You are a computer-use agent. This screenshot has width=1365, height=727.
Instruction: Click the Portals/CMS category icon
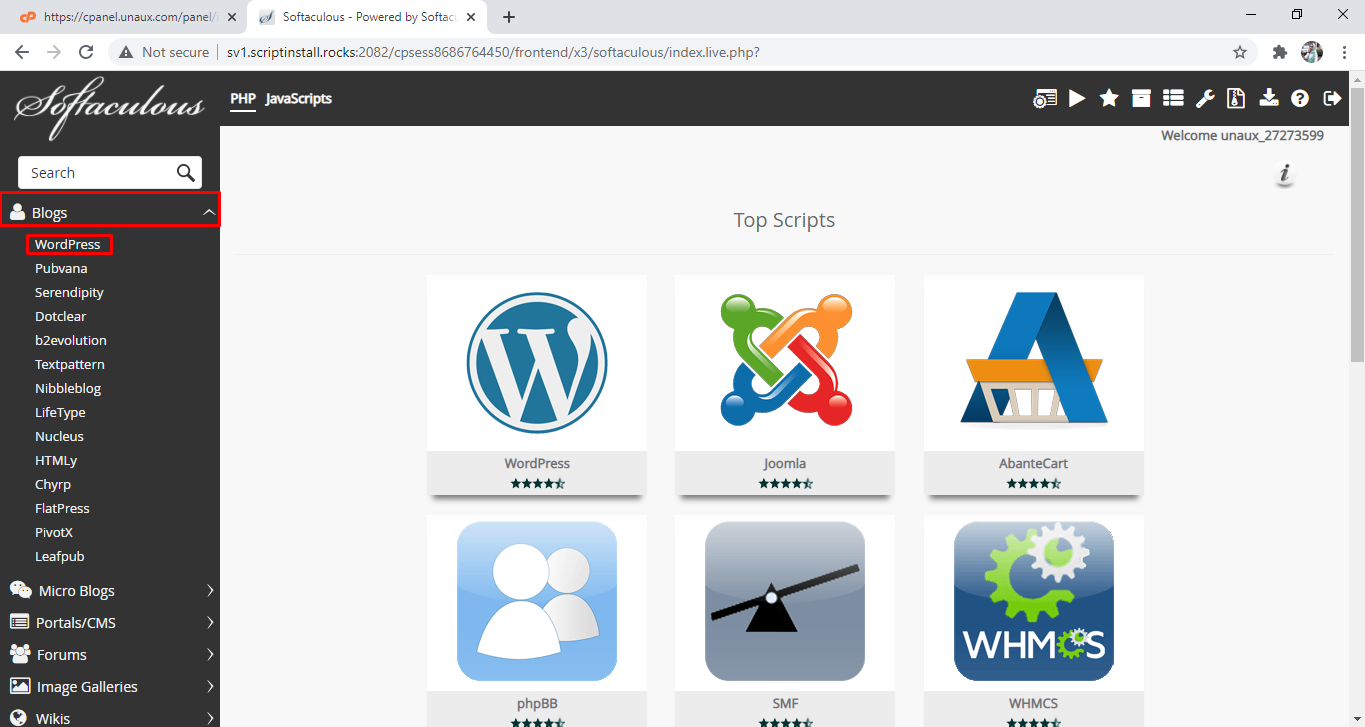tap(19, 622)
